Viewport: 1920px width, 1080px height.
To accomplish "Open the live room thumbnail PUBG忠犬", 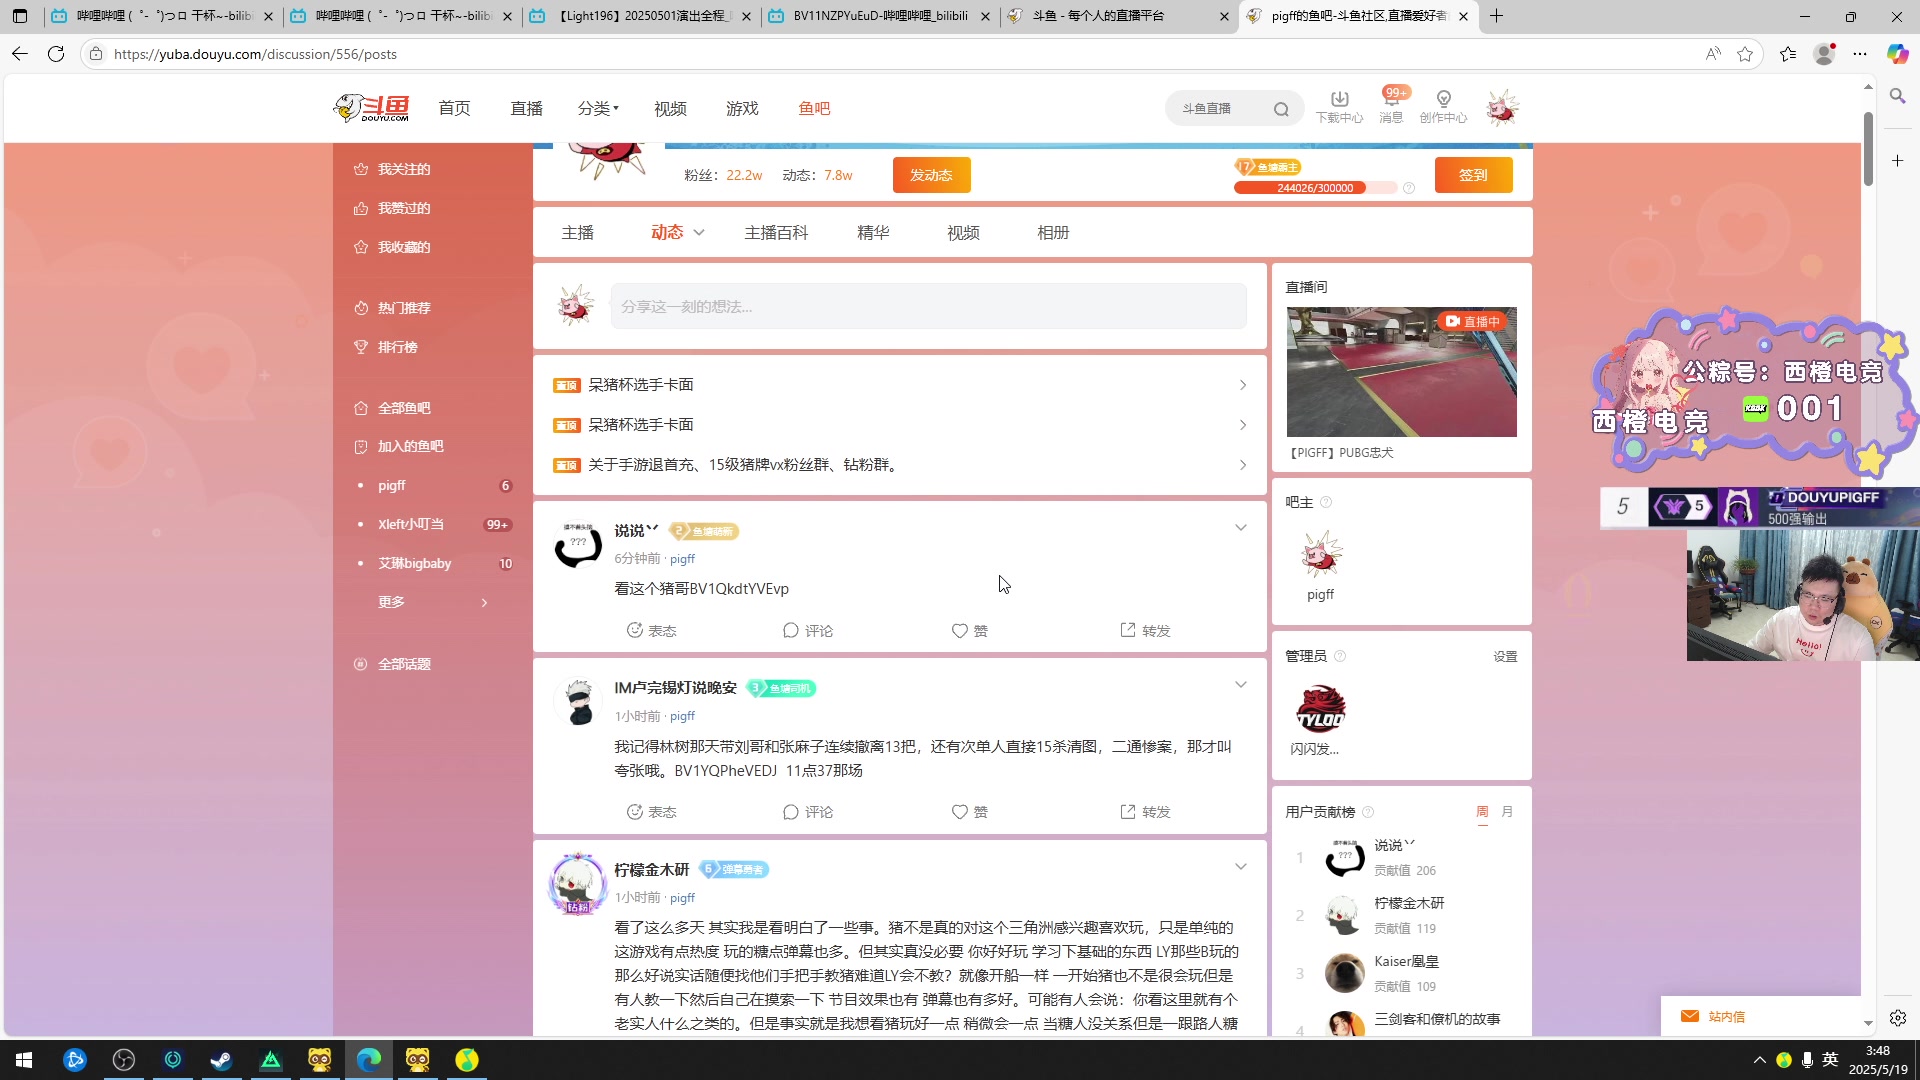I will pyautogui.click(x=1401, y=372).
